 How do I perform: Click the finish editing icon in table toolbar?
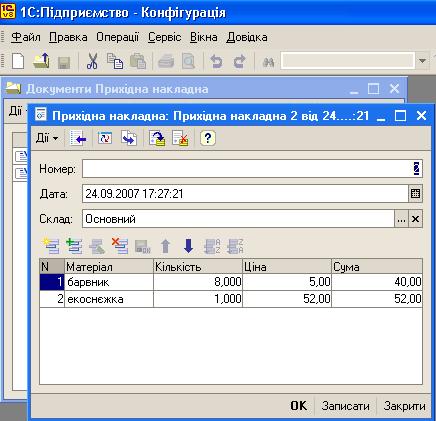point(143,247)
